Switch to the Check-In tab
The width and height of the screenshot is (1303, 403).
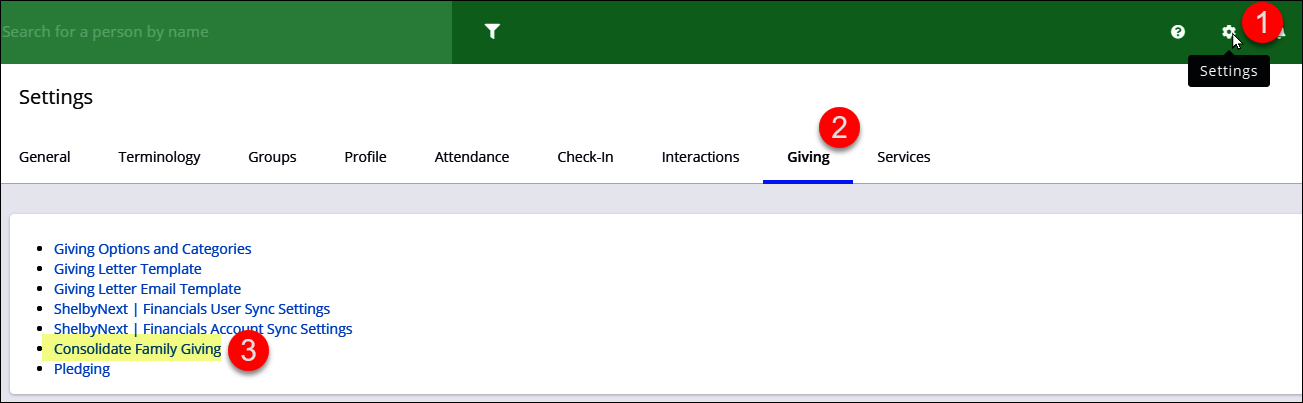coord(585,157)
